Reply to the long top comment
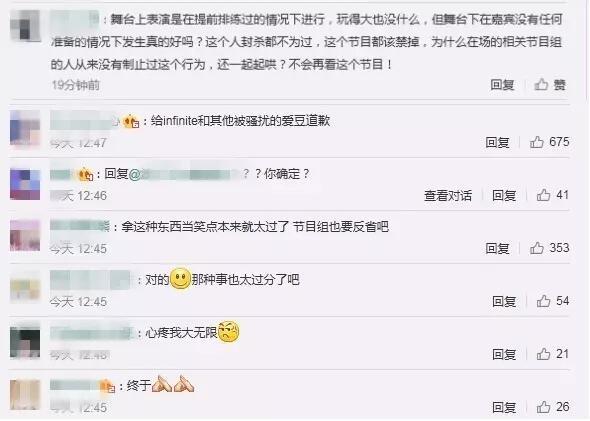Image resolution: width=590 pixels, height=421 pixels. [x=502, y=85]
